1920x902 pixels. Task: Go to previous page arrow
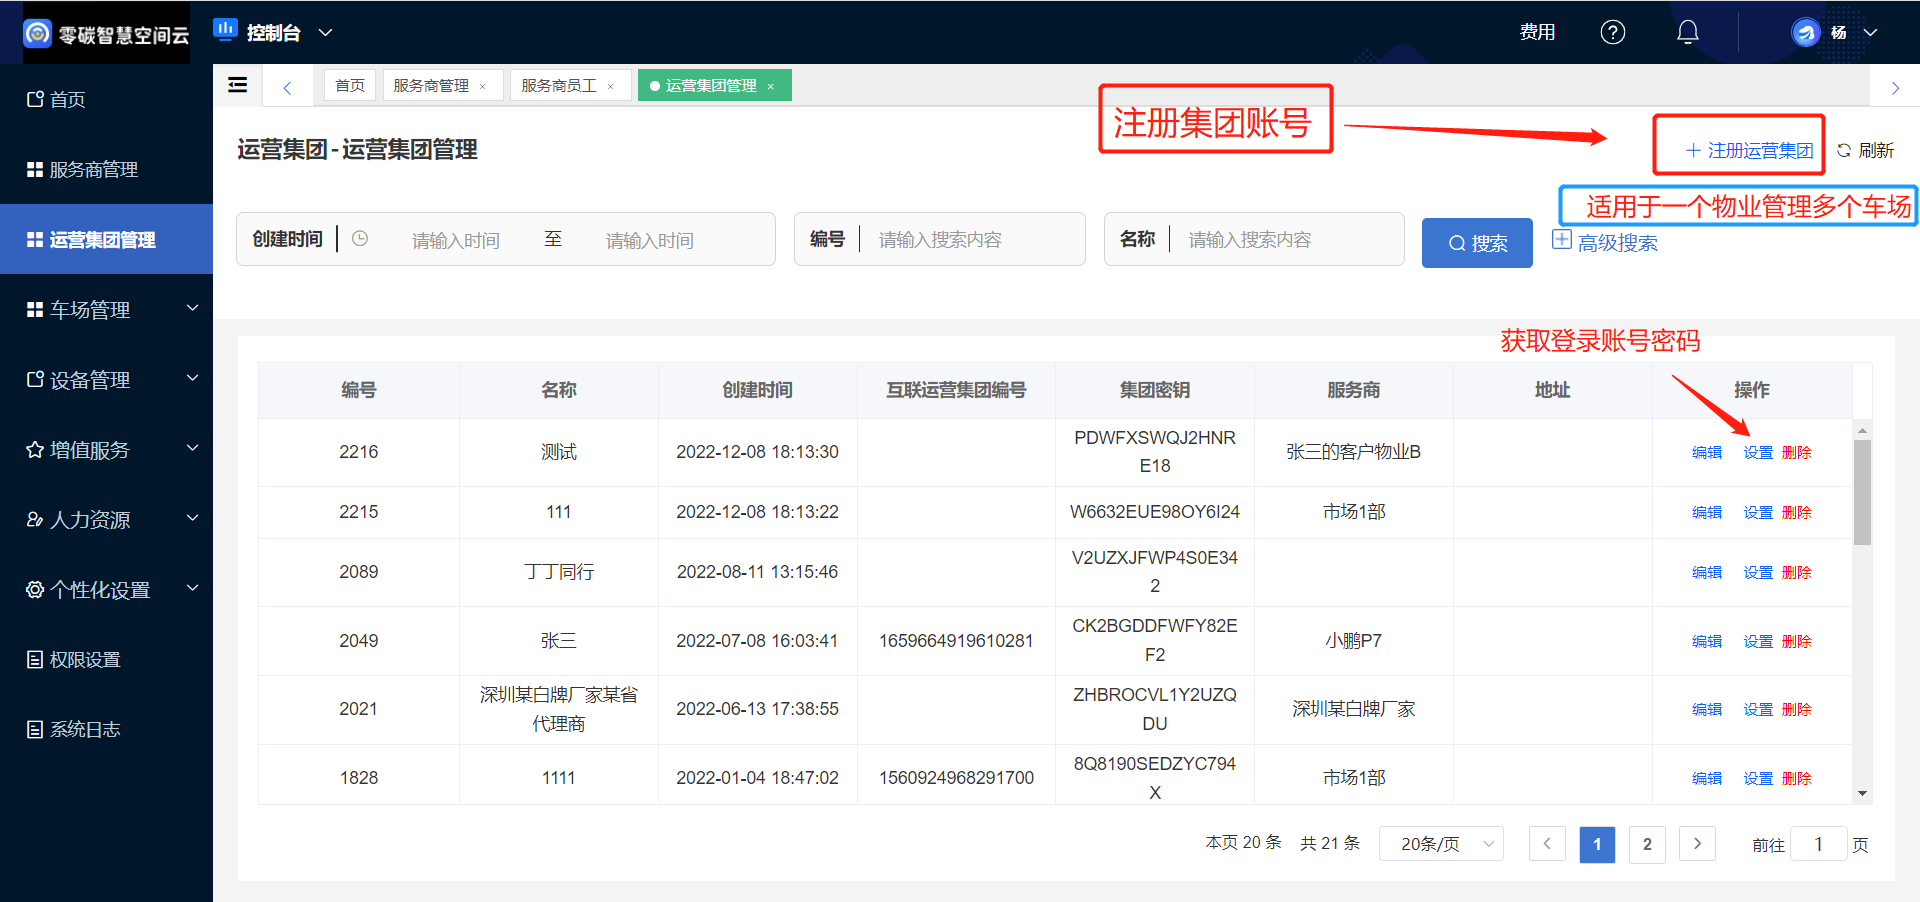coord(1547,844)
